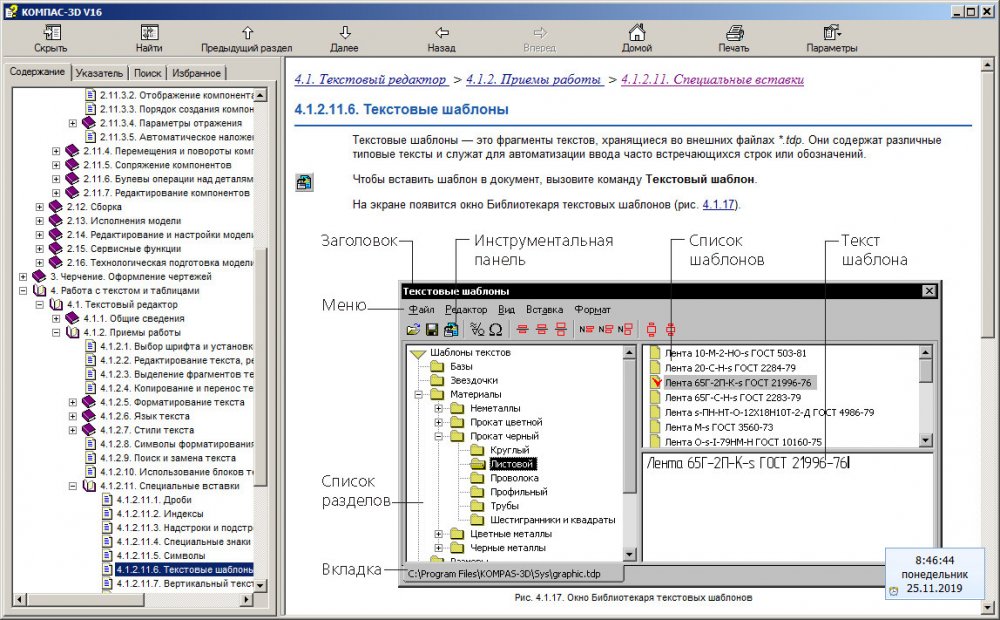Expand 2.11.3.4. Параметры отражения node
Viewport: 1000px width, 620px height.
(x=73, y=123)
